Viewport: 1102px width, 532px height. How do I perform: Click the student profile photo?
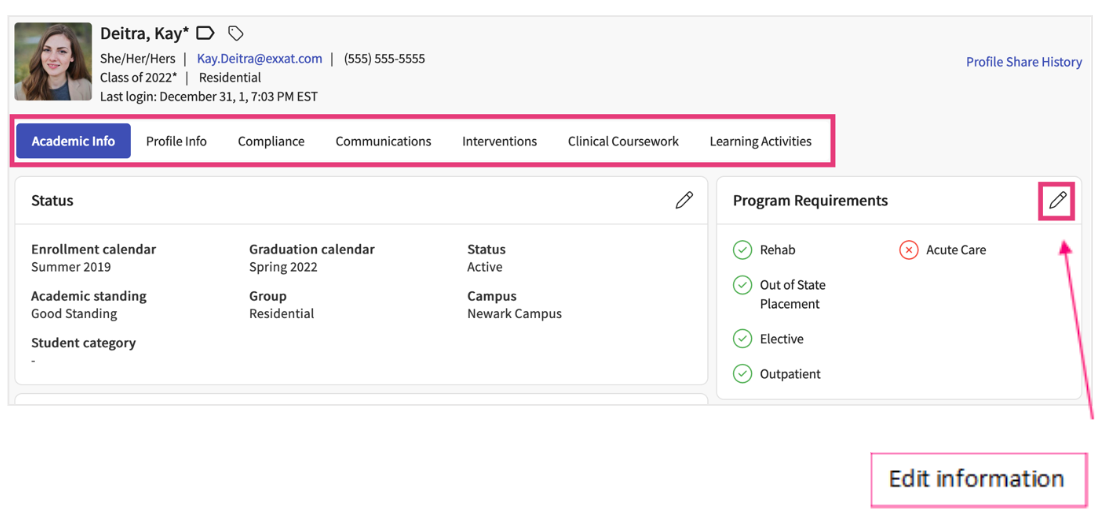click(x=53, y=62)
